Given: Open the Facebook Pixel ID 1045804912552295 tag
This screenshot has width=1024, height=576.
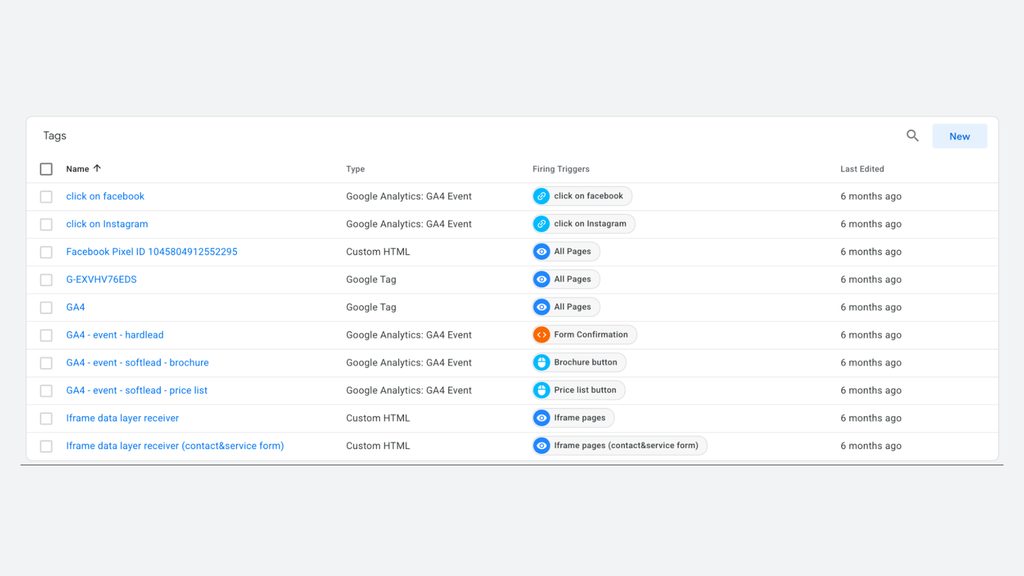Looking at the screenshot, I should tap(152, 251).
